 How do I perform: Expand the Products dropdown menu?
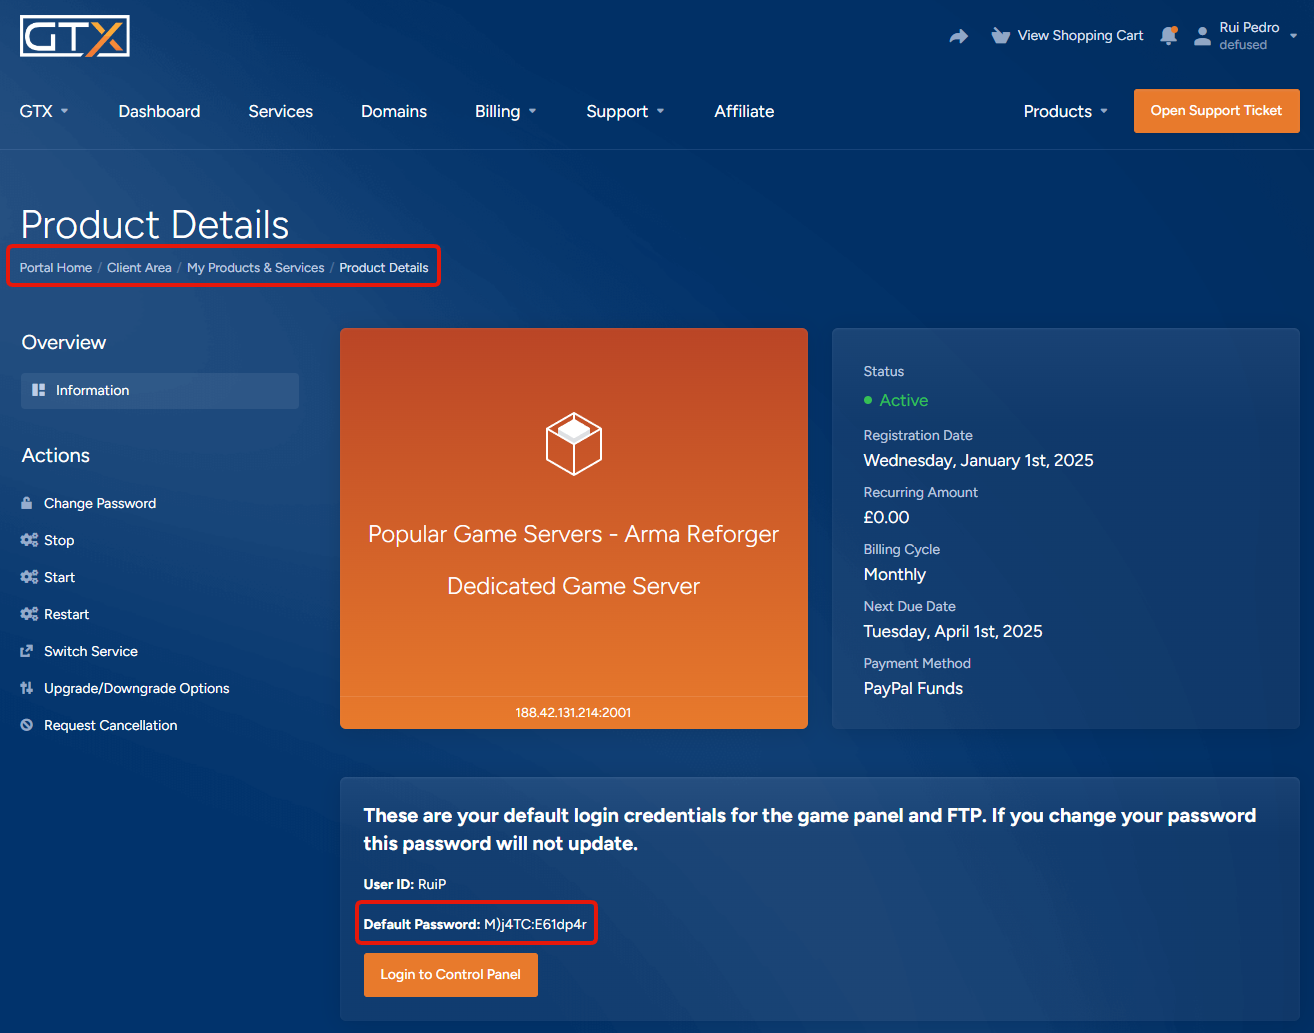[1066, 111]
